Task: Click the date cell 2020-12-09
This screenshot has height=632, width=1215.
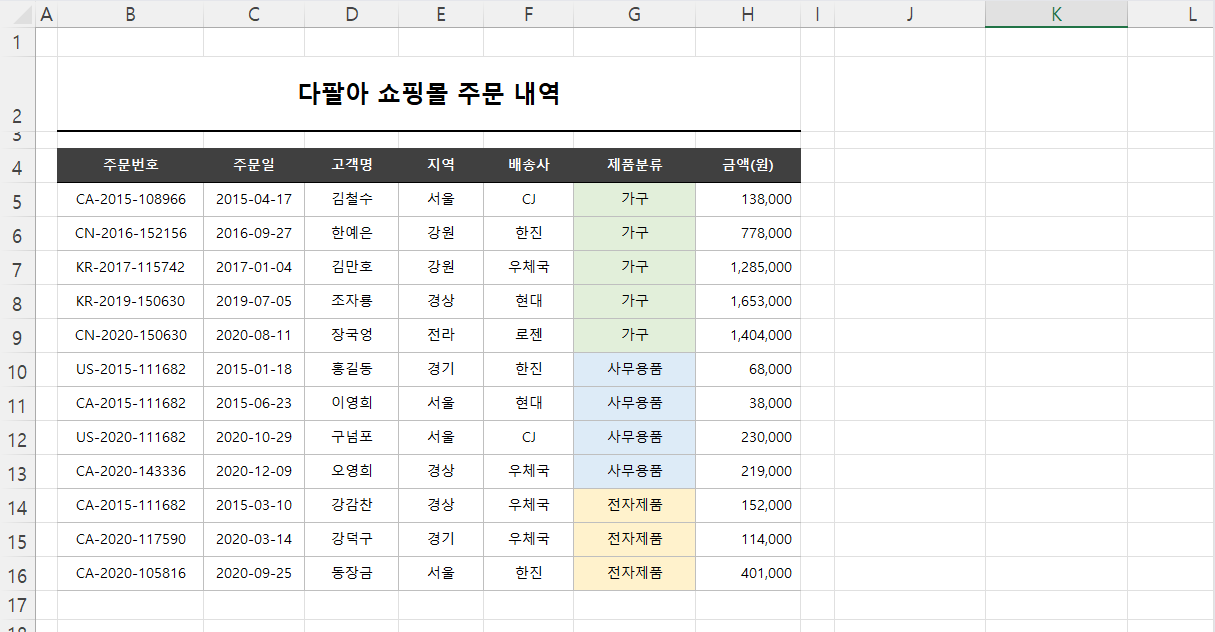Action: [x=253, y=471]
